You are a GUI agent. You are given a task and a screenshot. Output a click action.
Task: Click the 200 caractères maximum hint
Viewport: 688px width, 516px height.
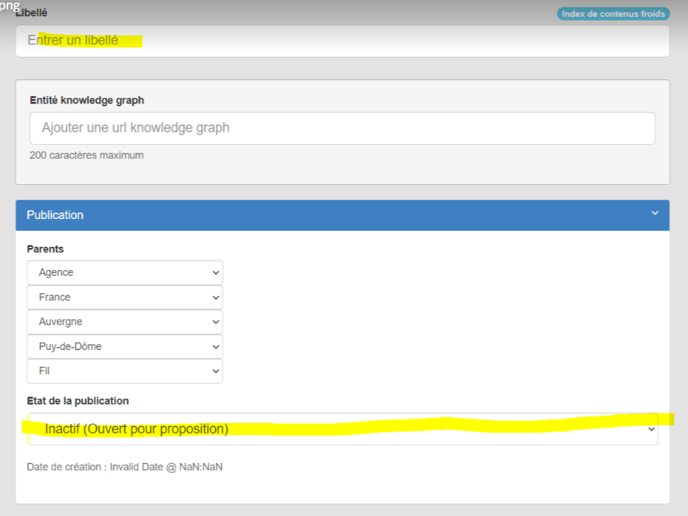[x=87, y=155]
